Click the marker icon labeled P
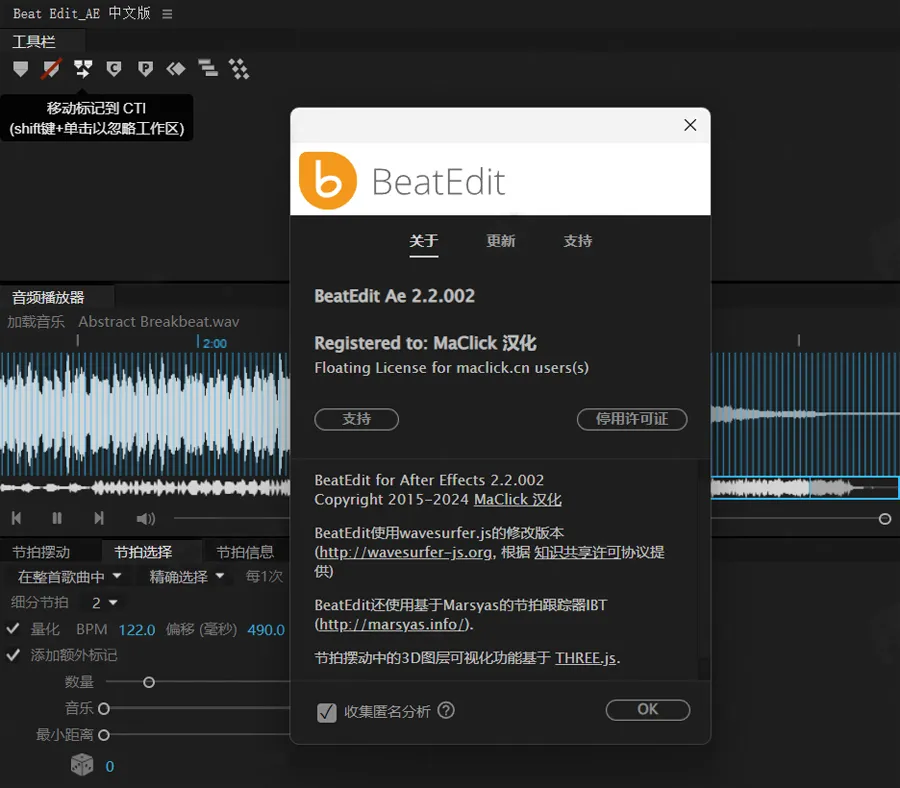Screen dimensions: 900x788 (145, 69)
